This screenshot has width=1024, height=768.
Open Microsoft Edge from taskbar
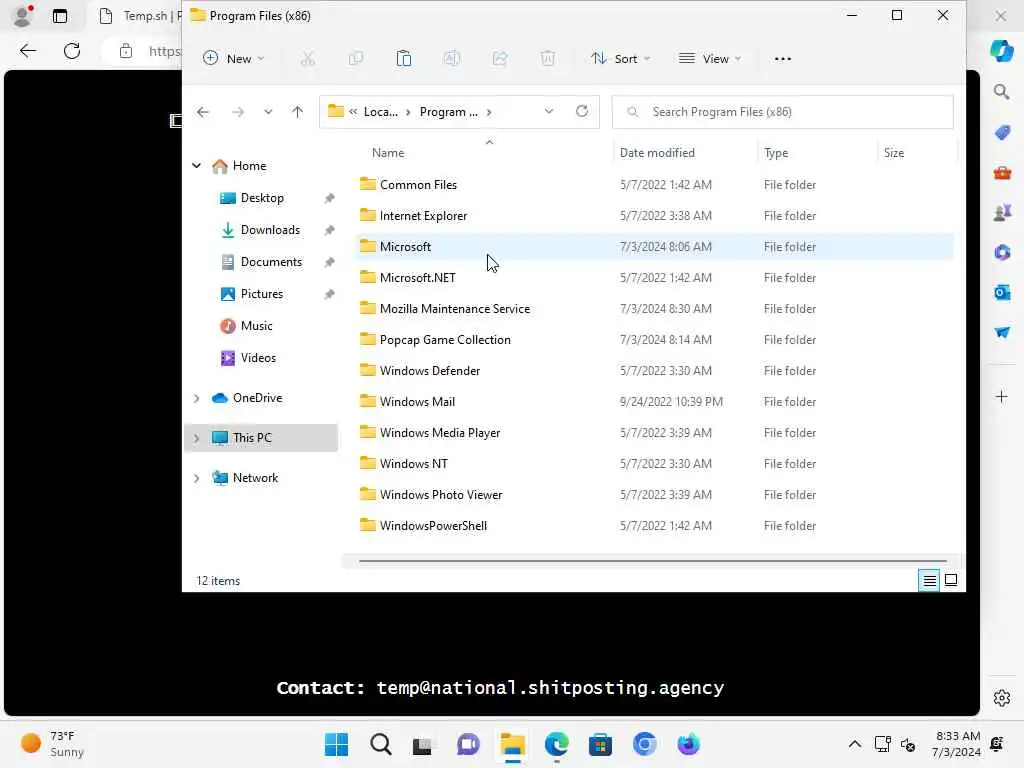[556, 744]
